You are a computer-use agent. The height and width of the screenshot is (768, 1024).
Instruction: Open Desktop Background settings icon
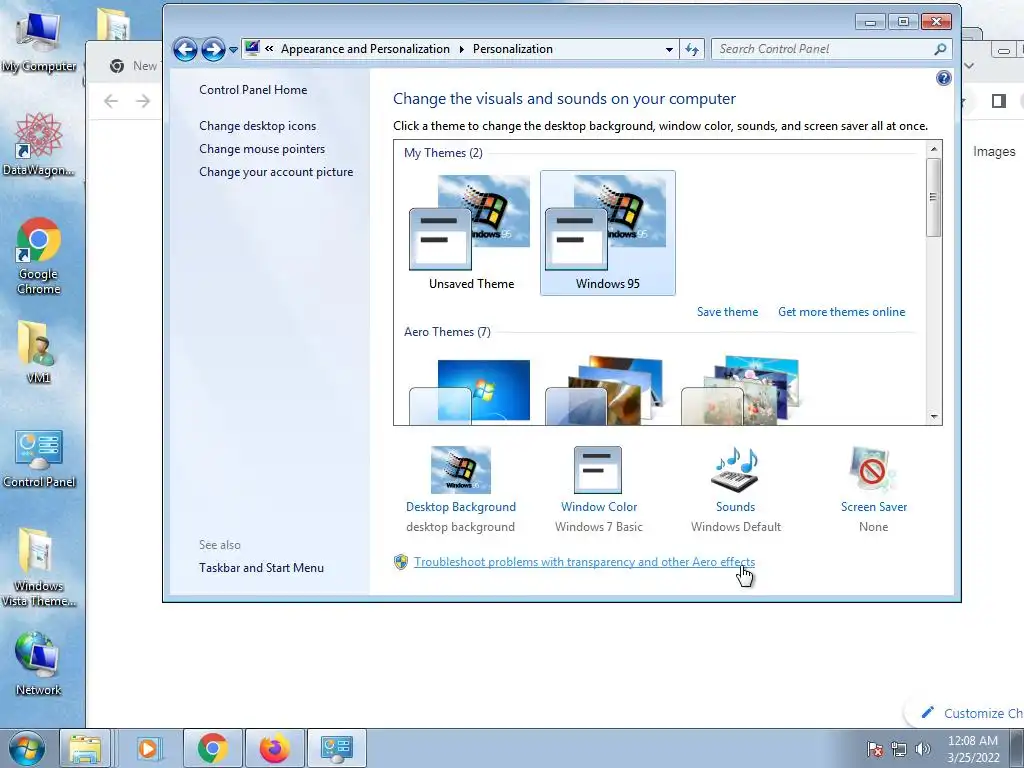click(460, 470)
